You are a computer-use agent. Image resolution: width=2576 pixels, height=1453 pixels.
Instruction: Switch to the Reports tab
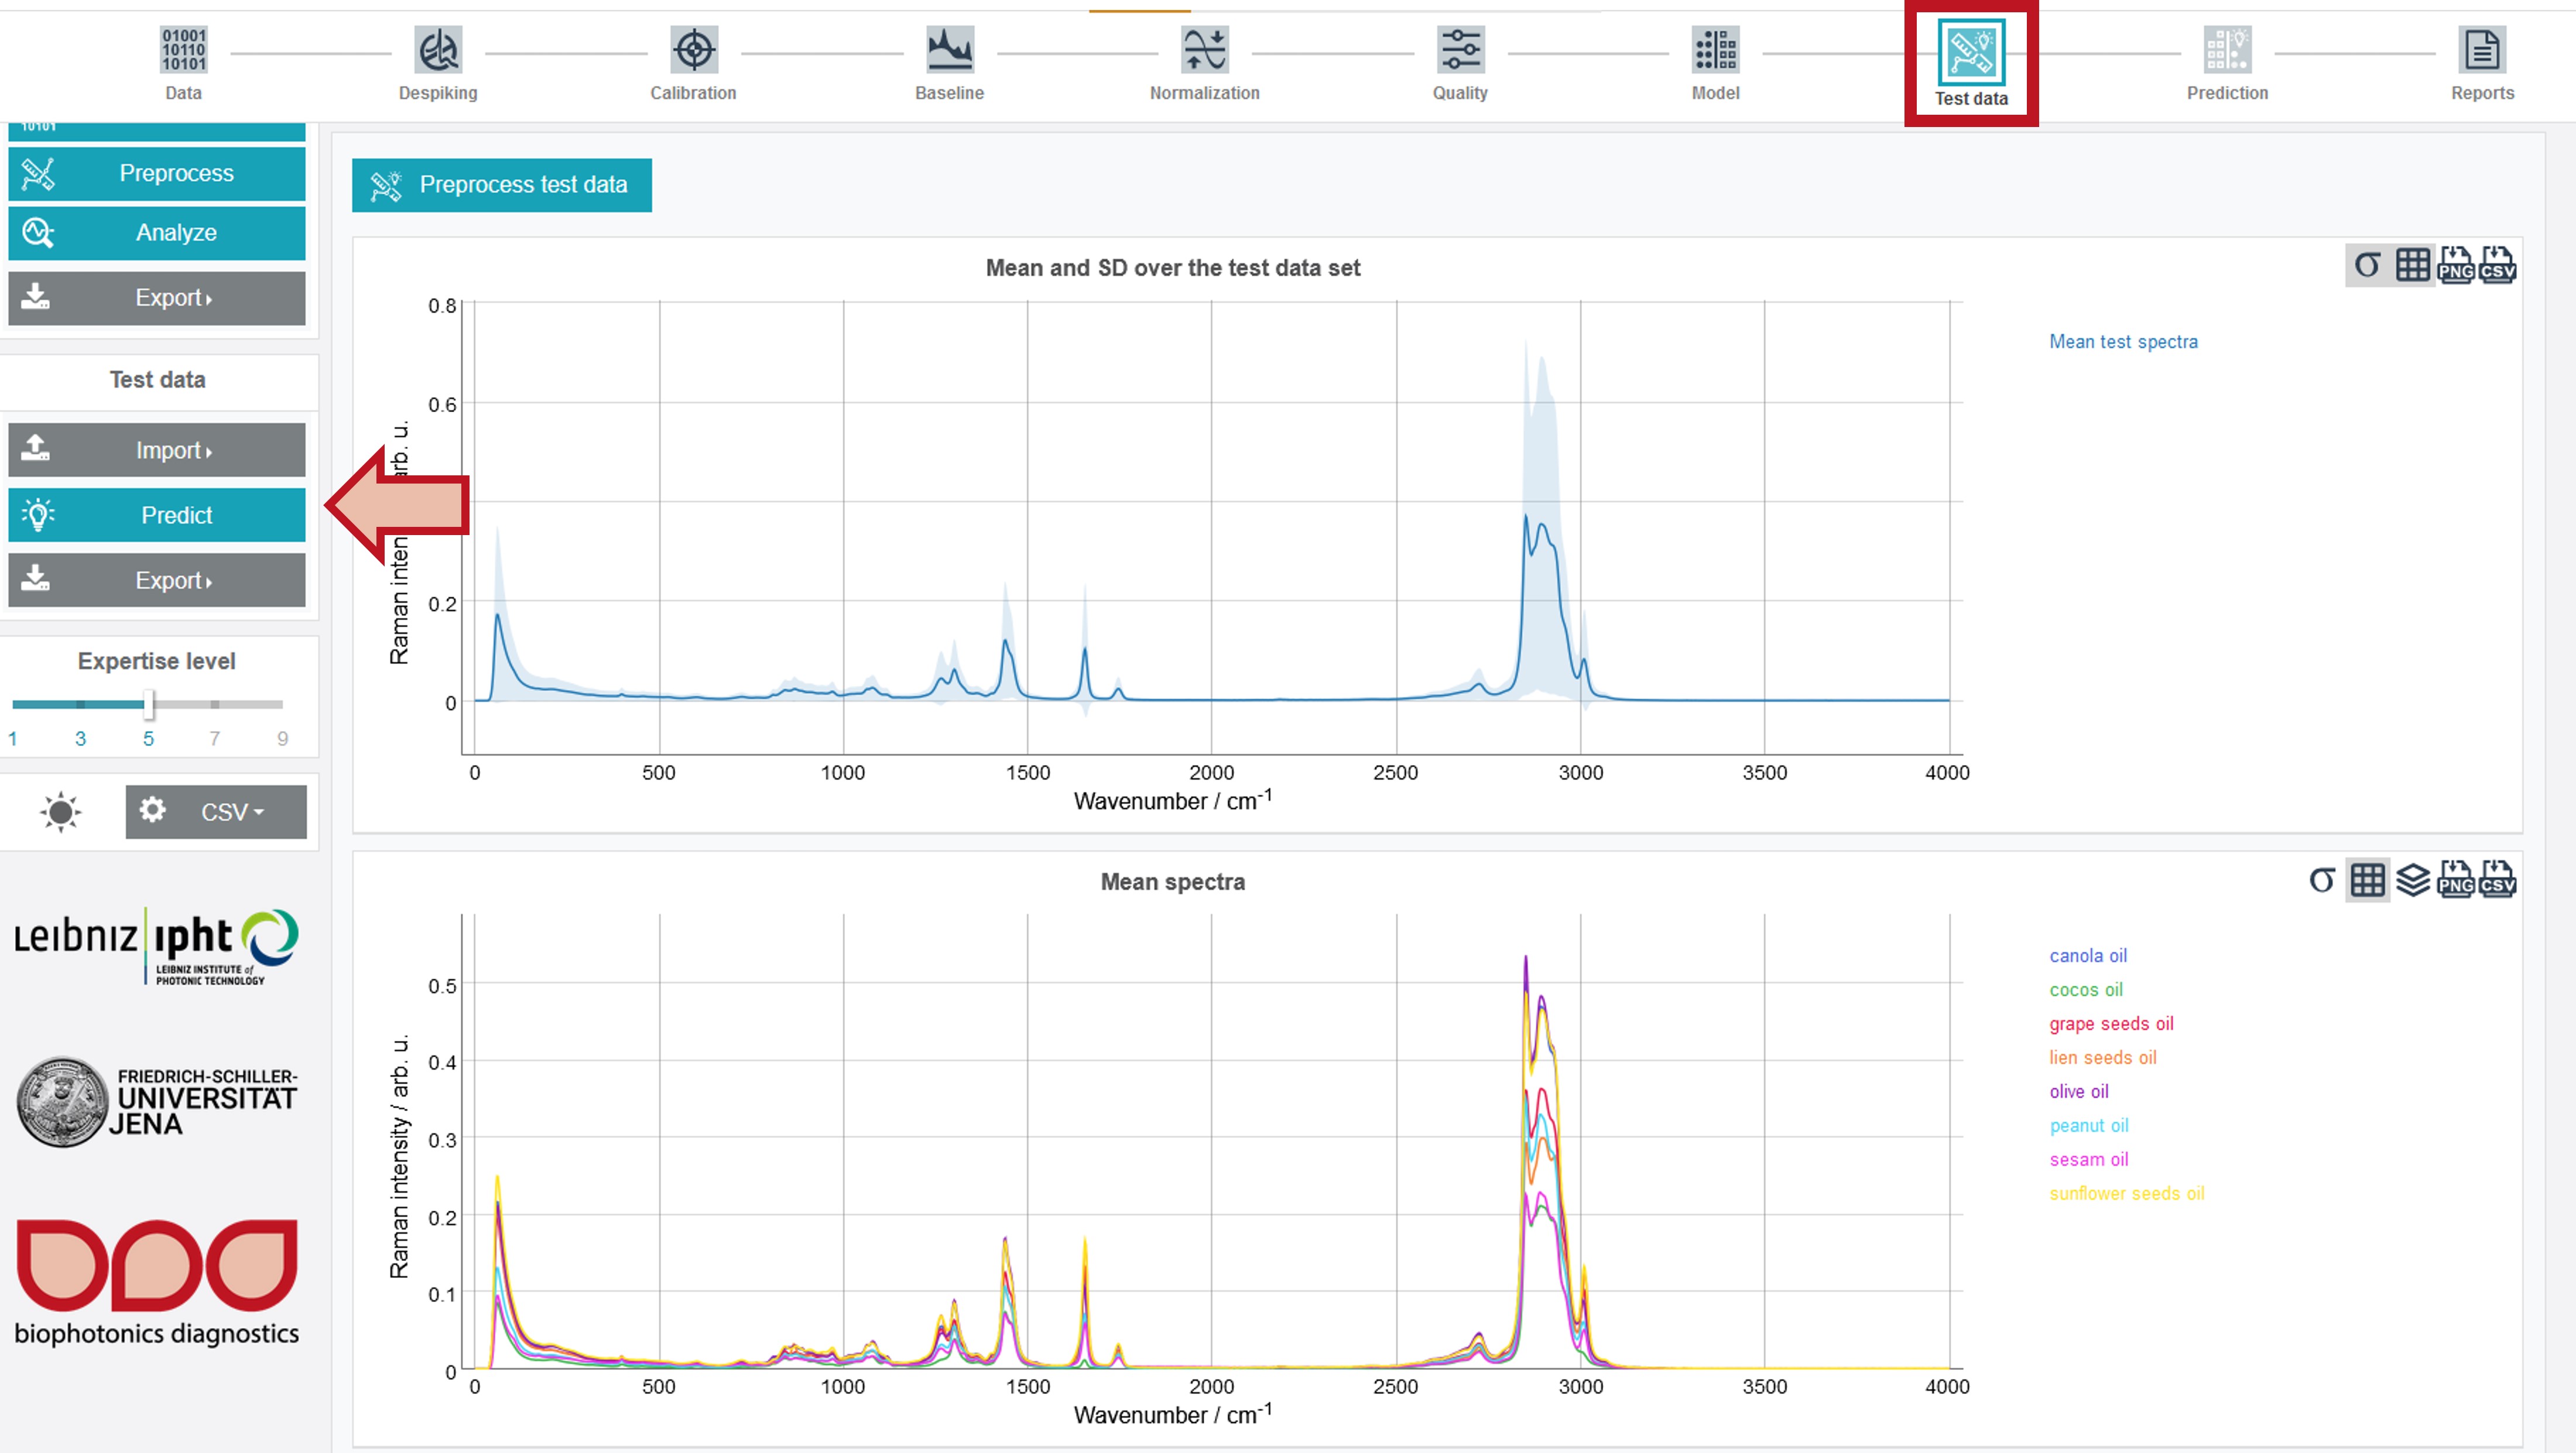click(x=2482, y=62)
